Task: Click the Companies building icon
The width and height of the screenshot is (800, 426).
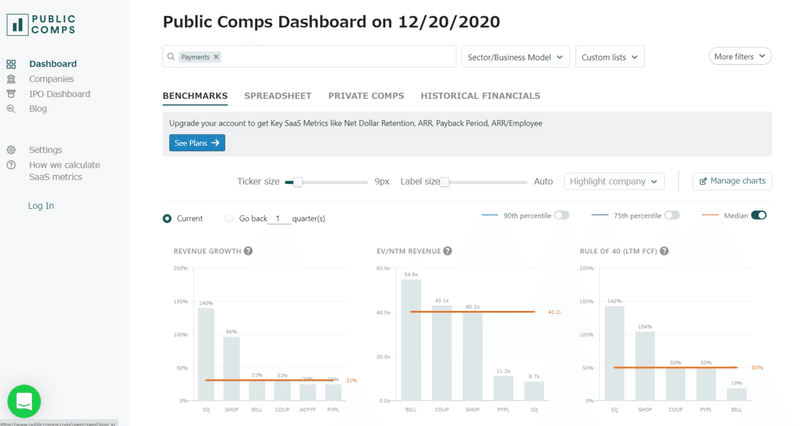Action: 11,79
